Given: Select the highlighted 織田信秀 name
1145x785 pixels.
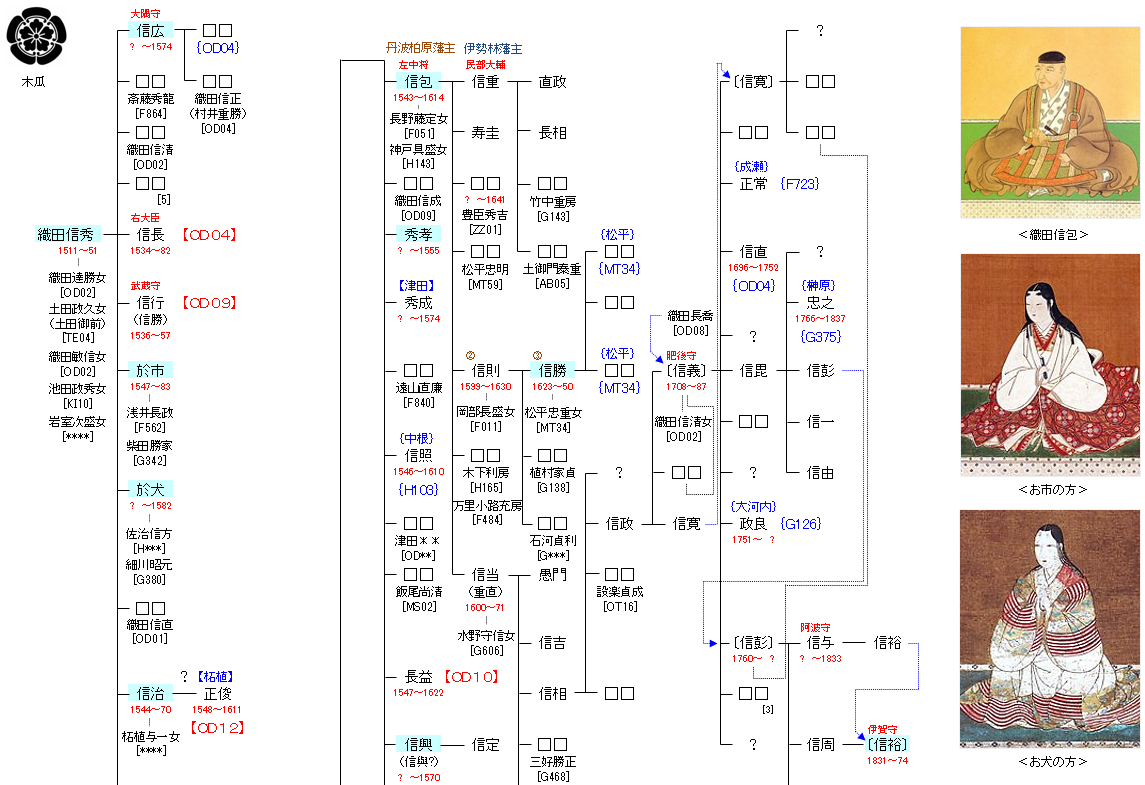Looking at the screenshot, I should tap(68, 235).
